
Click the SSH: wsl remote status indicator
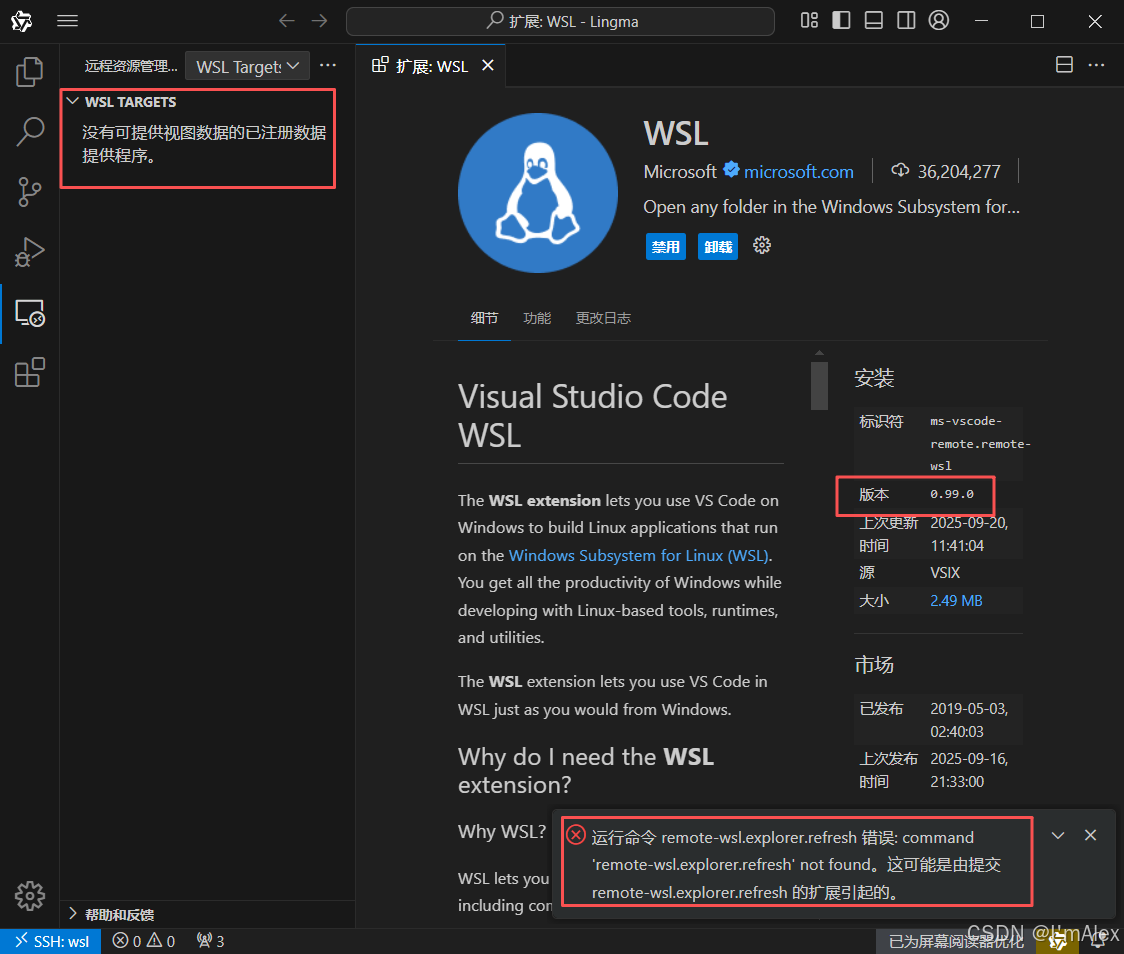click(52, 941)
